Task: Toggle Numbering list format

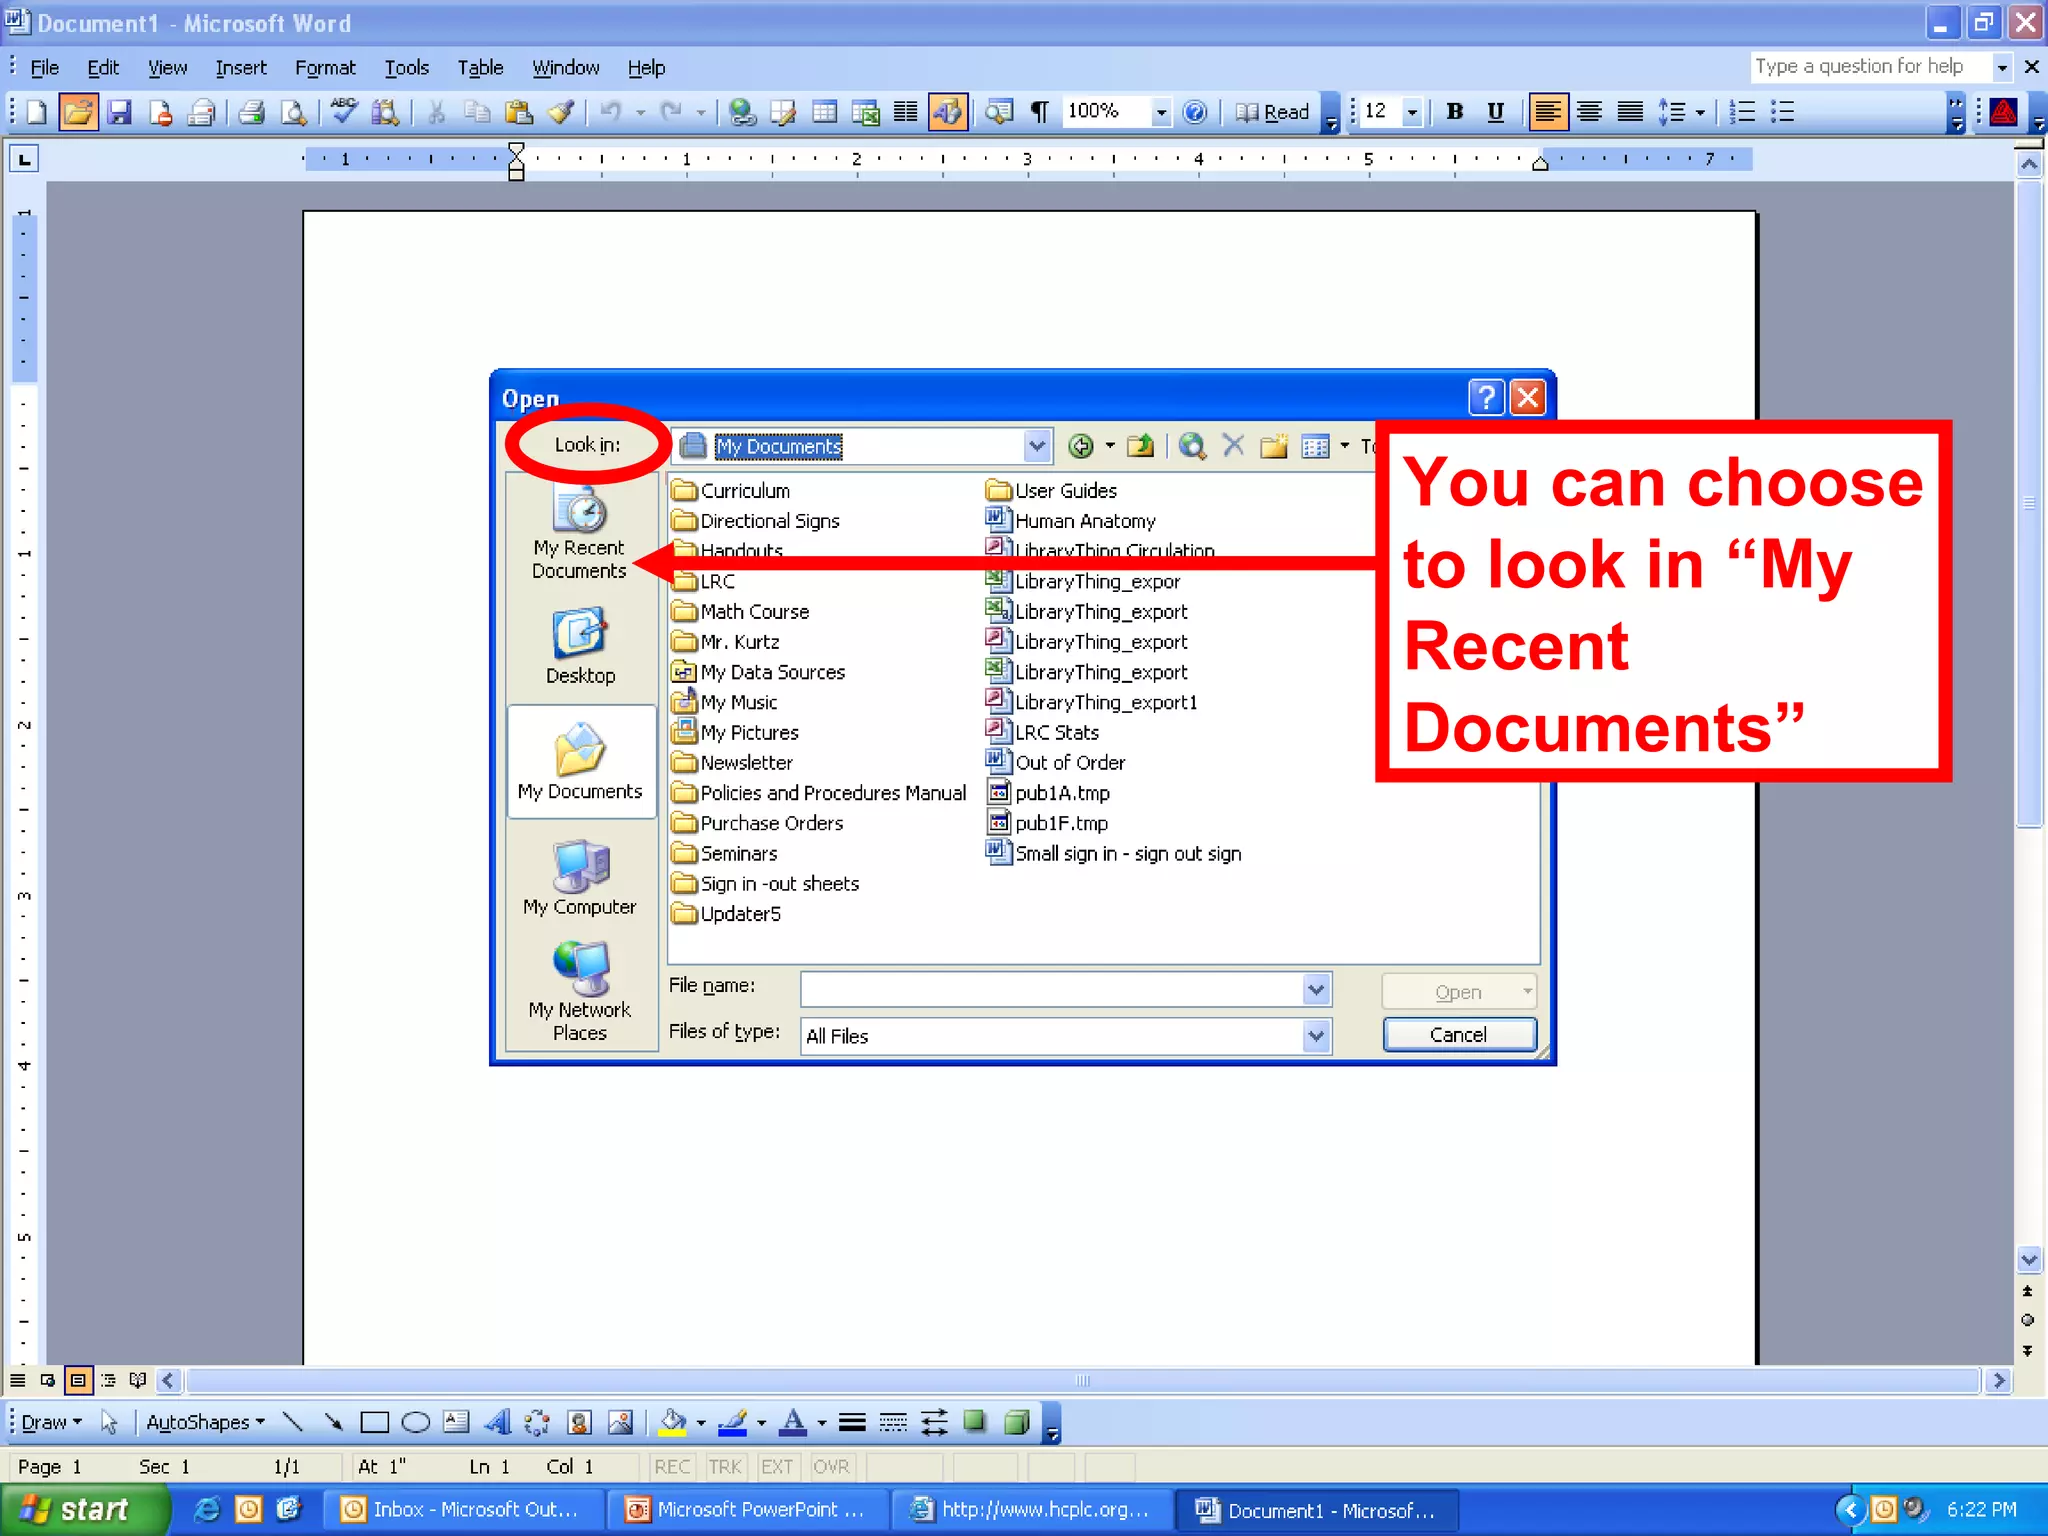Action: pos(1742,112)
